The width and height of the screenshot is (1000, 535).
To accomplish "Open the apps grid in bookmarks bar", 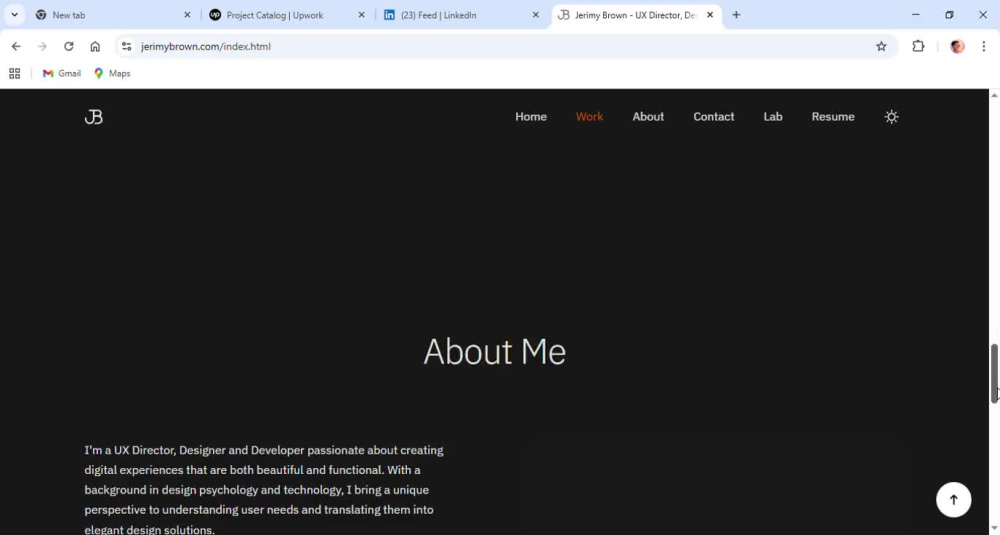I will tap(15, 73).
